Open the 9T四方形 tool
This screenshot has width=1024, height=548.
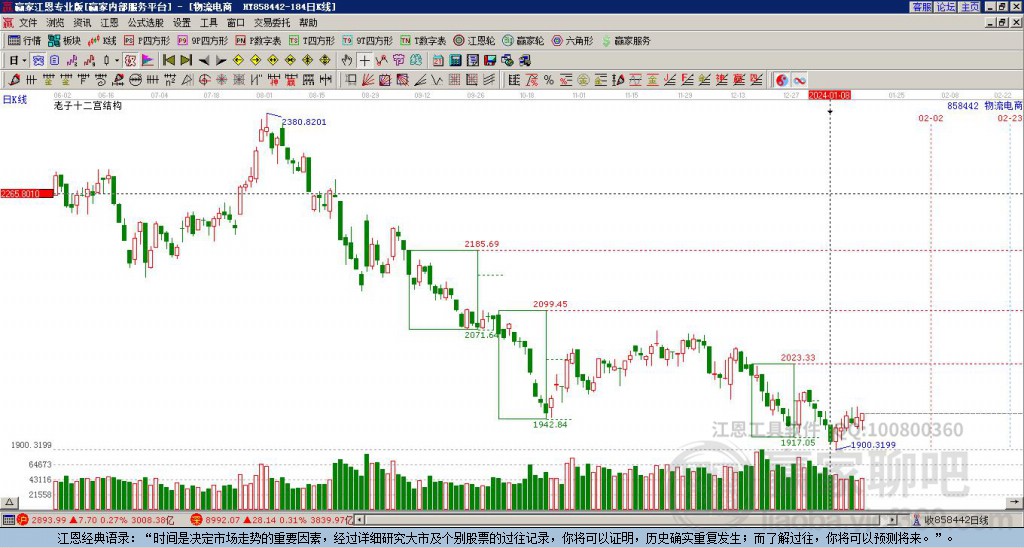tap(368, 40)
